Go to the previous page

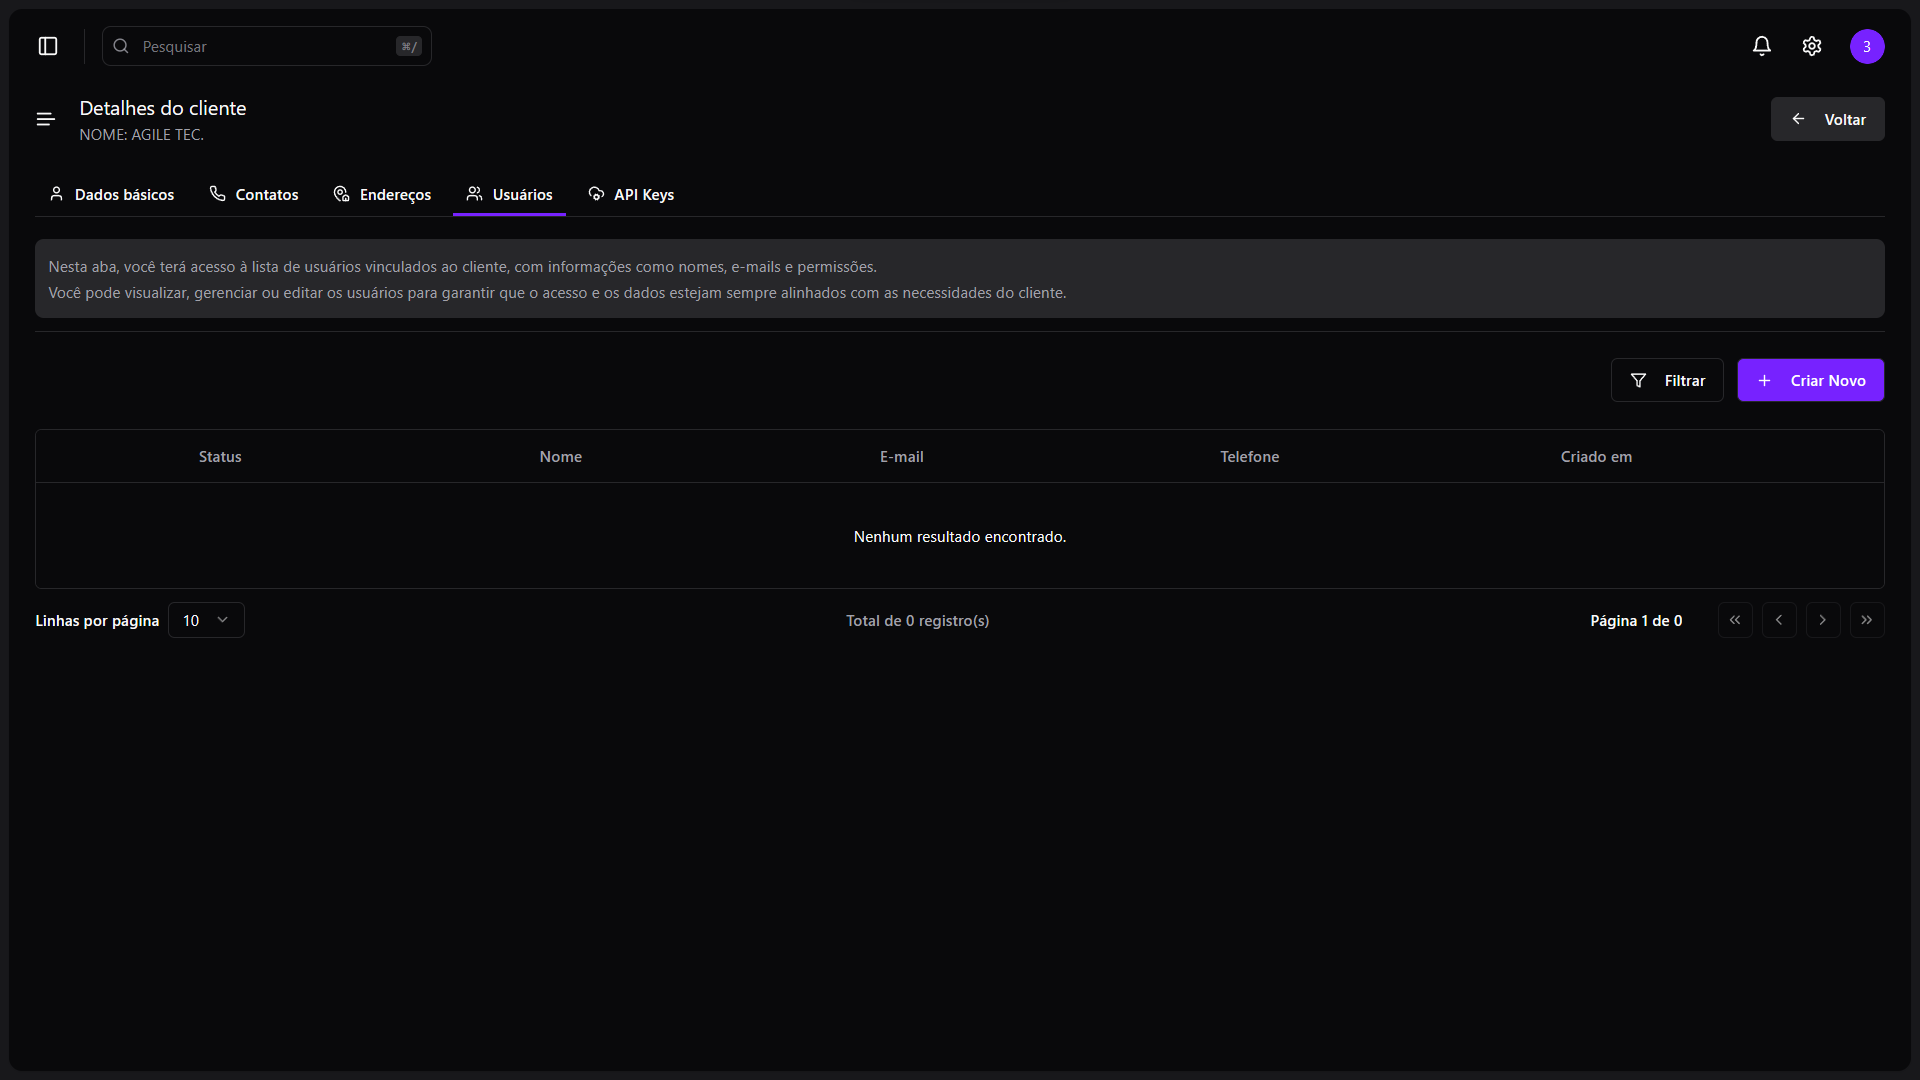[x=1779, y=620]
